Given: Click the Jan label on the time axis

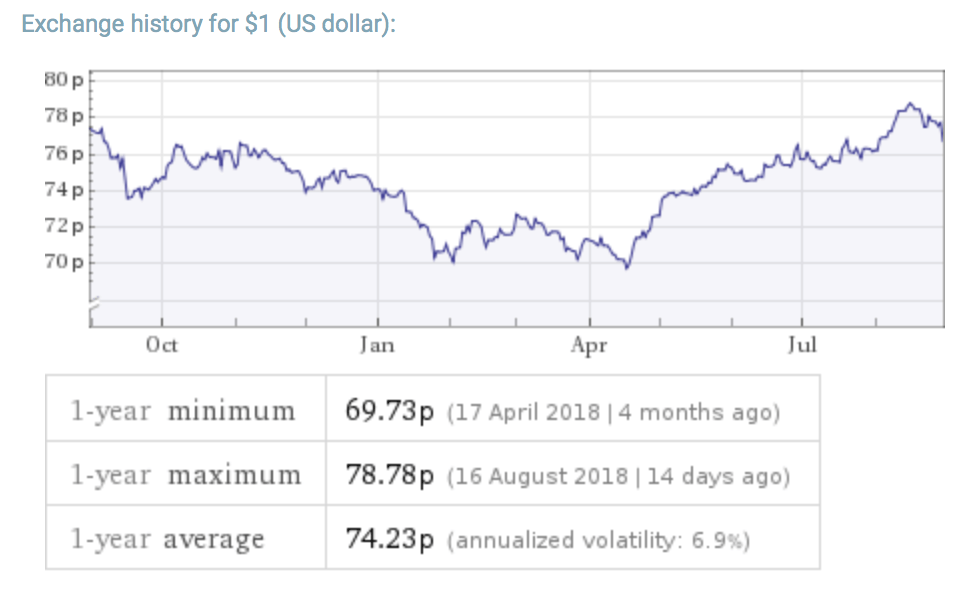Looking at the screenshot, I should point(377,345).
